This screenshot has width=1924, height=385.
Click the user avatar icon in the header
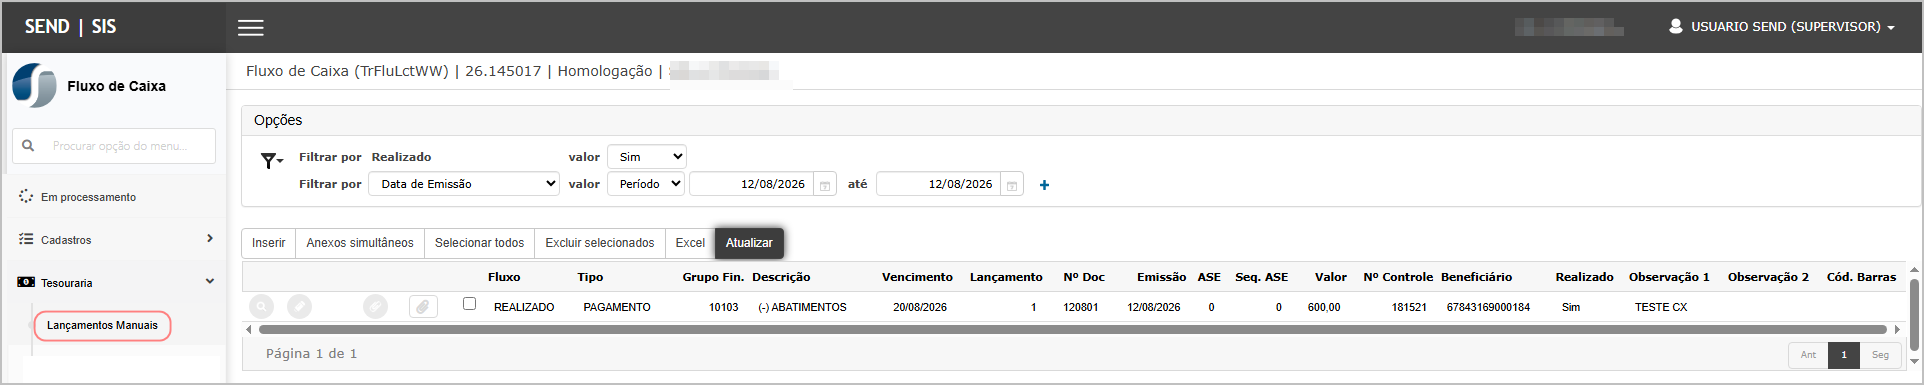(x=1676, y=26)
